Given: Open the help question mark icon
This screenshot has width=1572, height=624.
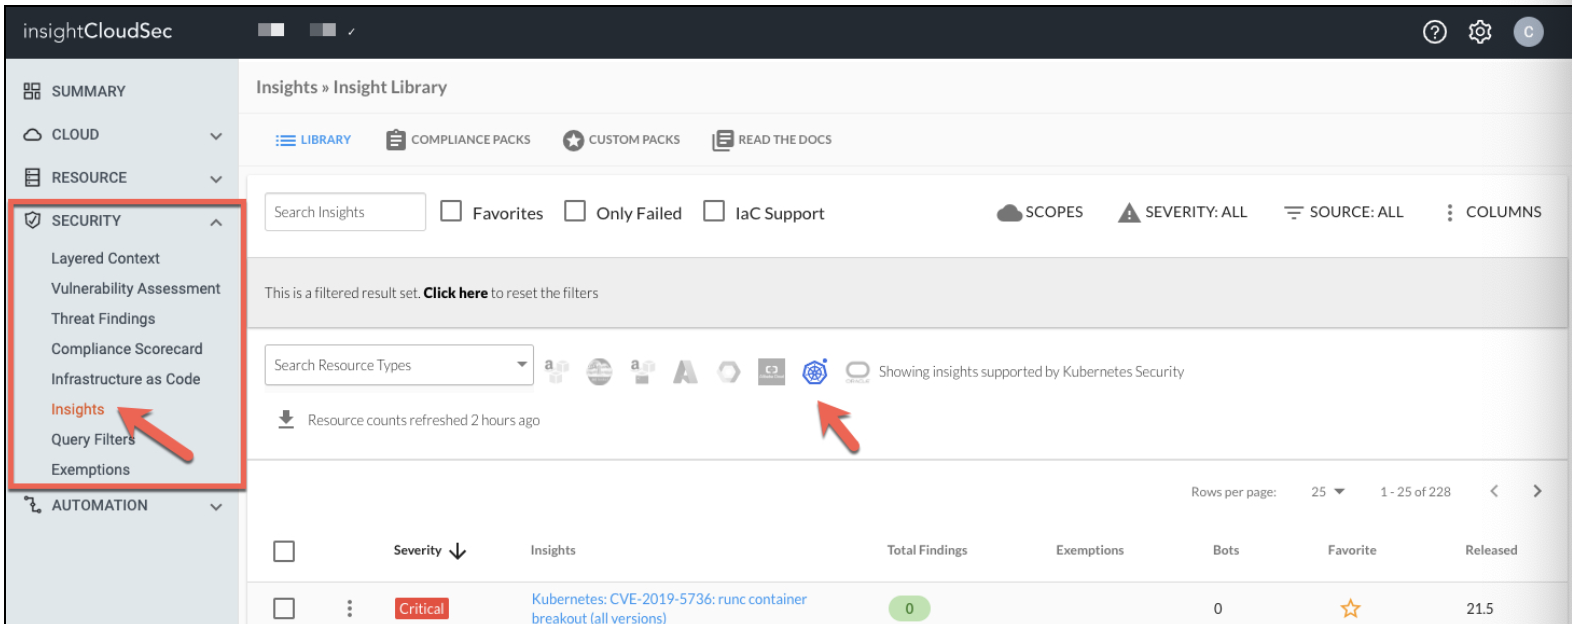Looking at the screenshot, I should (x=1434, y=32).
